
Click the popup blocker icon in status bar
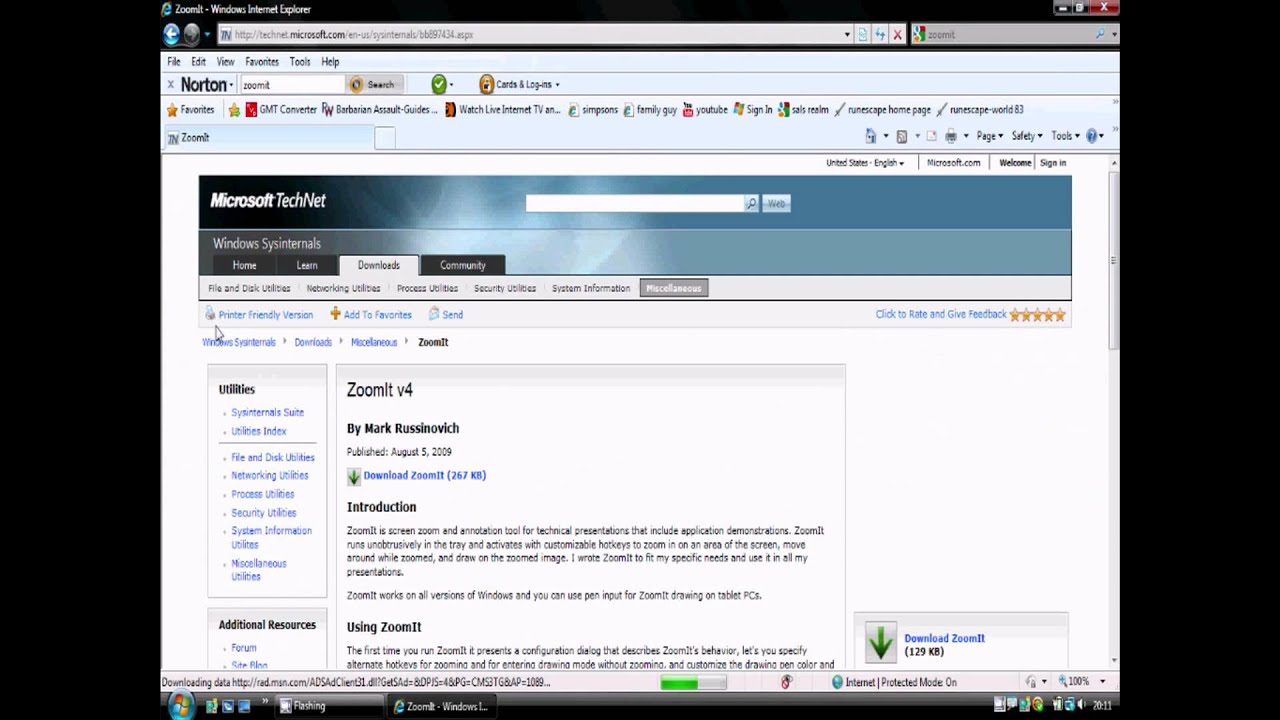(x=786, y=682)
